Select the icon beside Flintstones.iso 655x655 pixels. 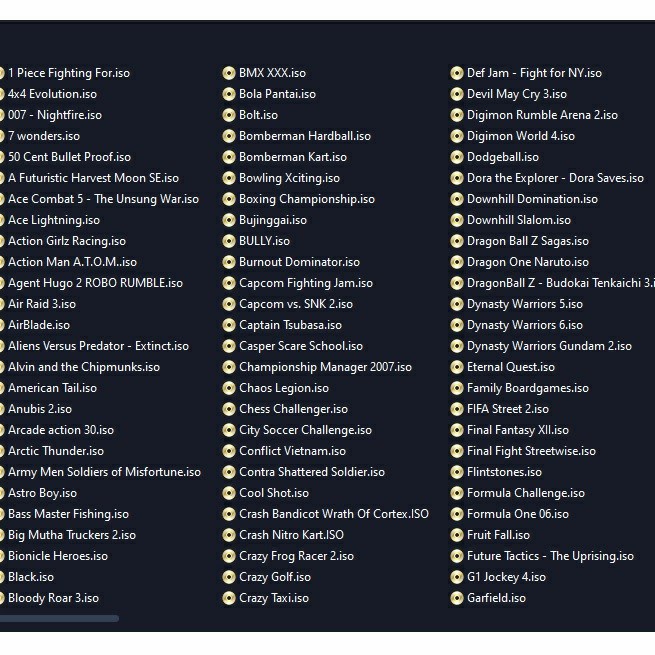[457, 472]
